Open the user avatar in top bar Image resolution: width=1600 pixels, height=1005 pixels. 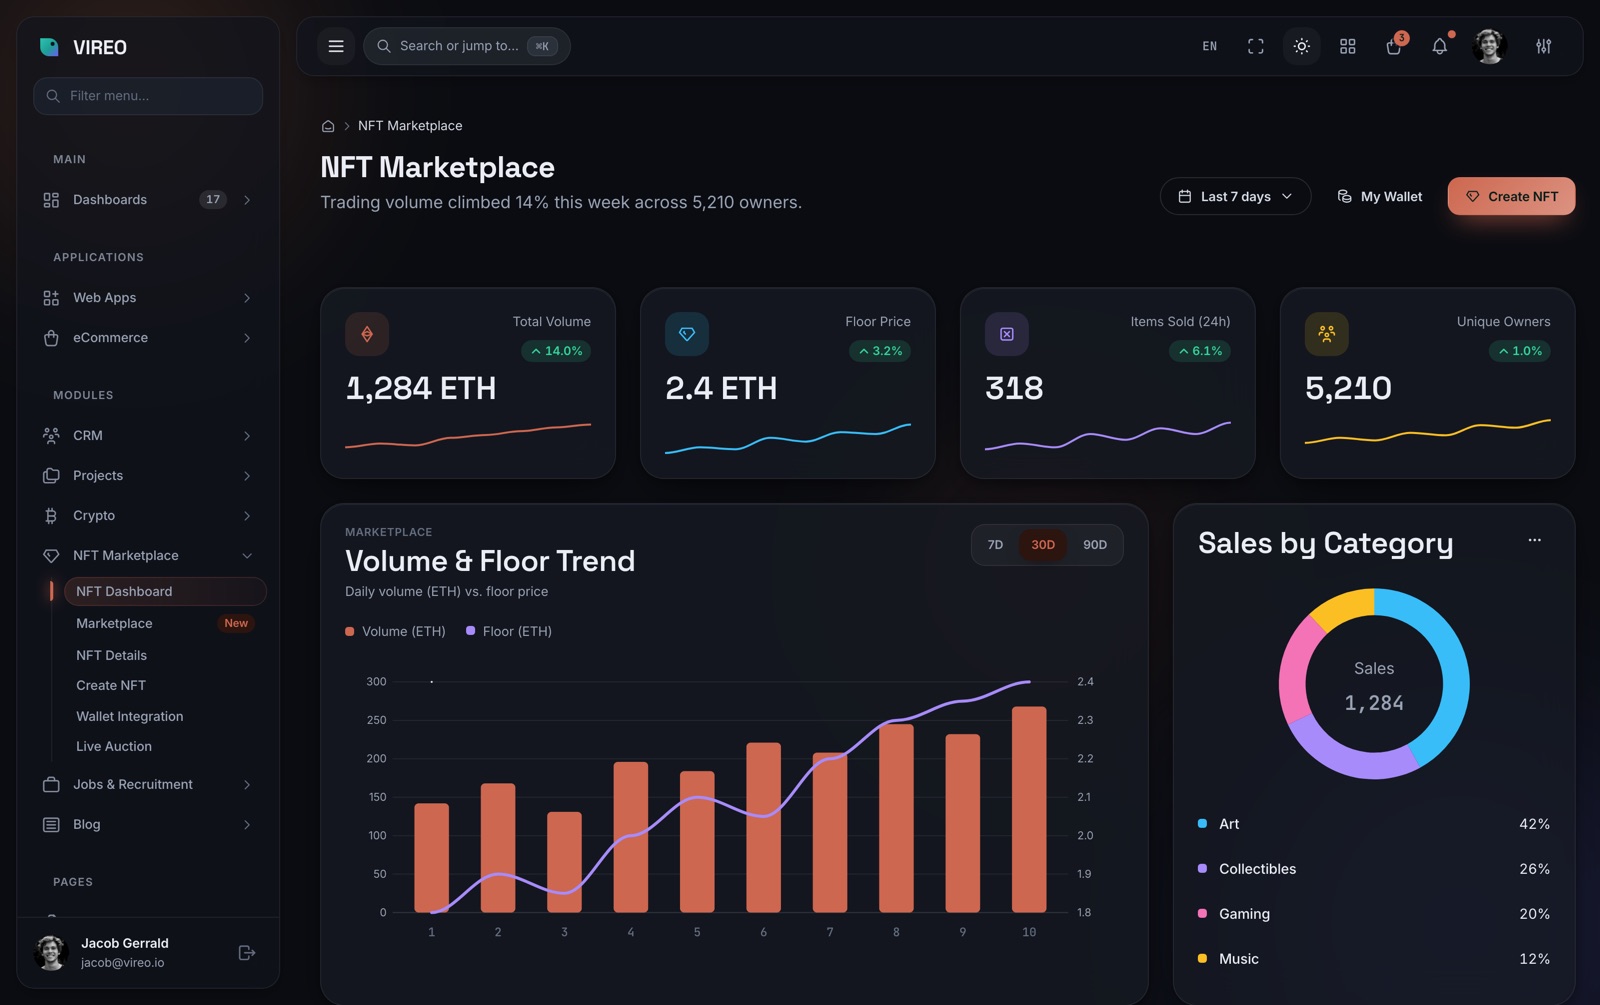pyautogui.click(x=1490, y=46)
